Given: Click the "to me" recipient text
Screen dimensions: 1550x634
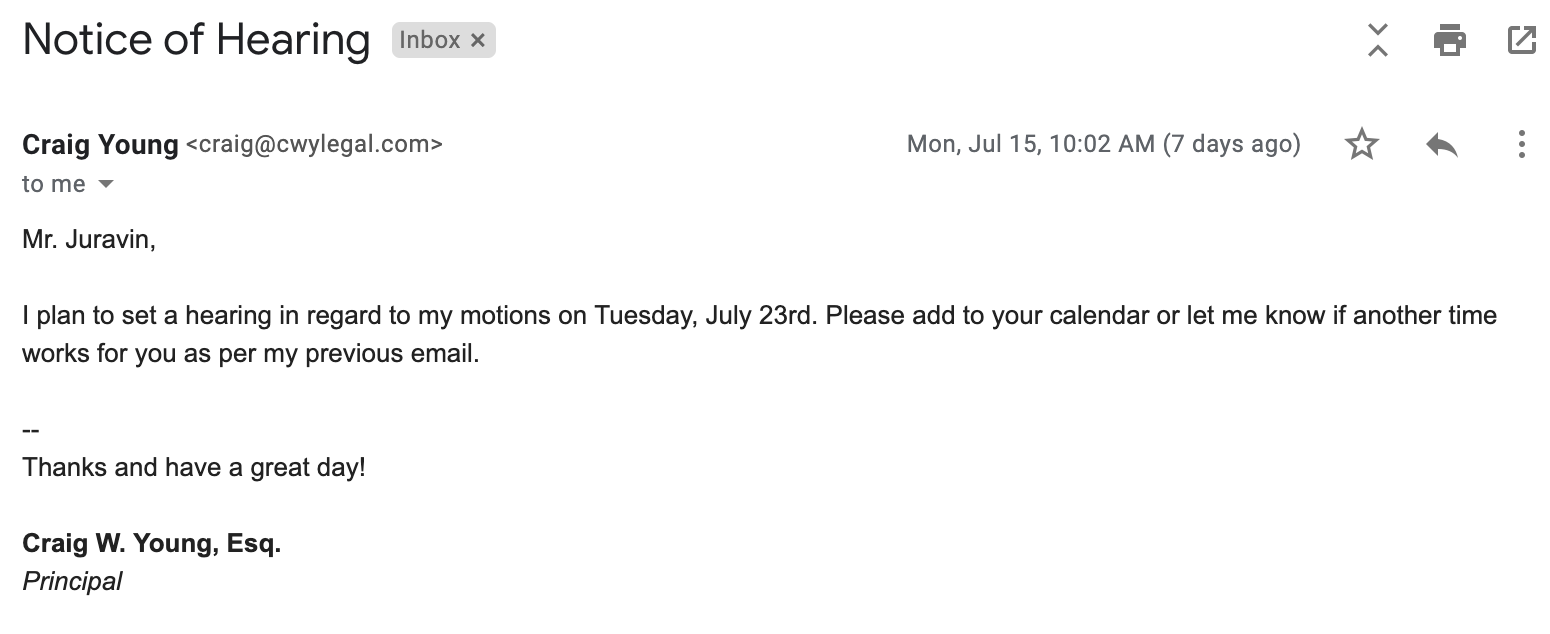Looking at the screenshot, I should click(x=53, y=185).
